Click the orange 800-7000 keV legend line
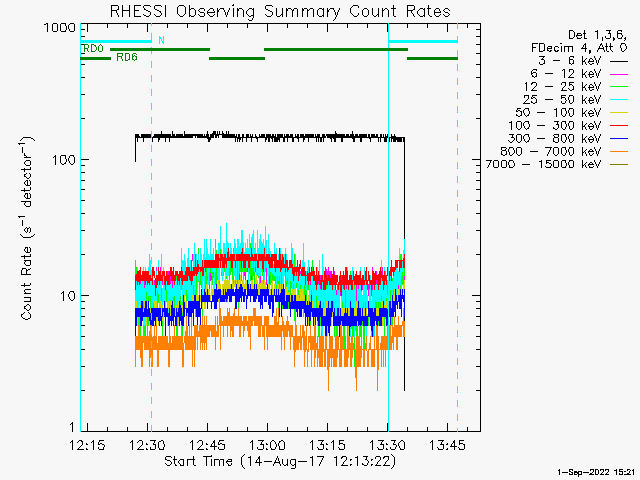 619,152
